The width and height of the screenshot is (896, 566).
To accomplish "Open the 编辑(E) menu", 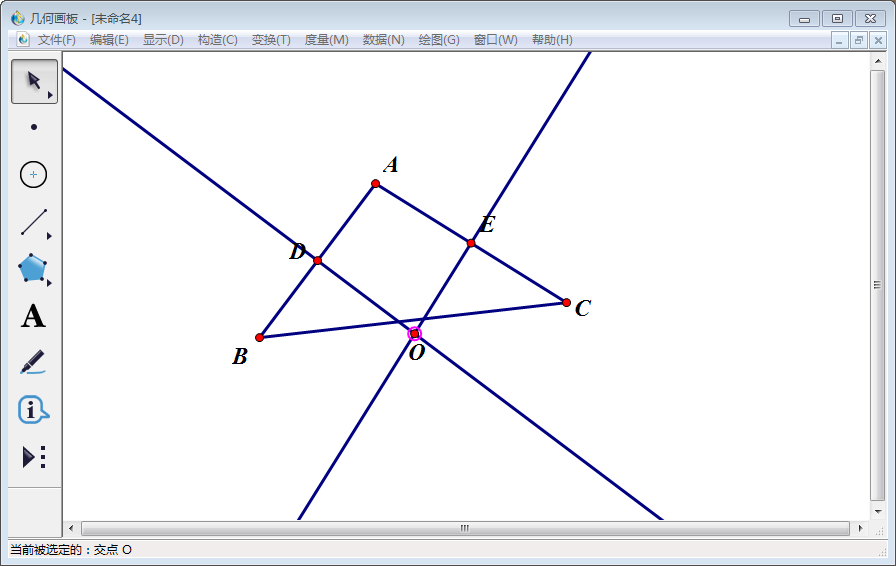I will (x=109, y=40).
